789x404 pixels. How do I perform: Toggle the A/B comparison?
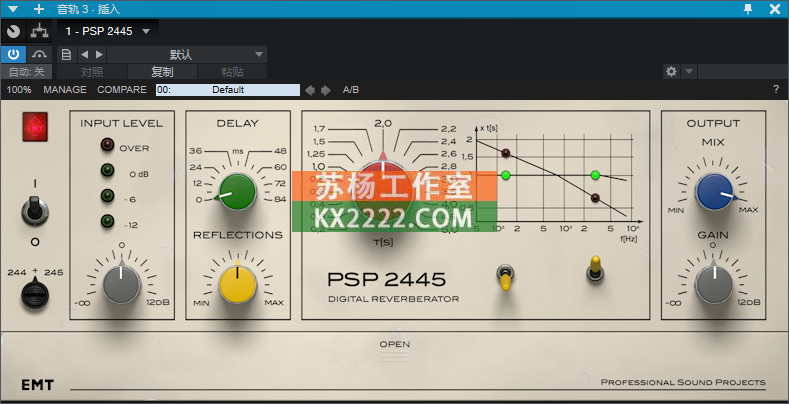tap(351, 90)
